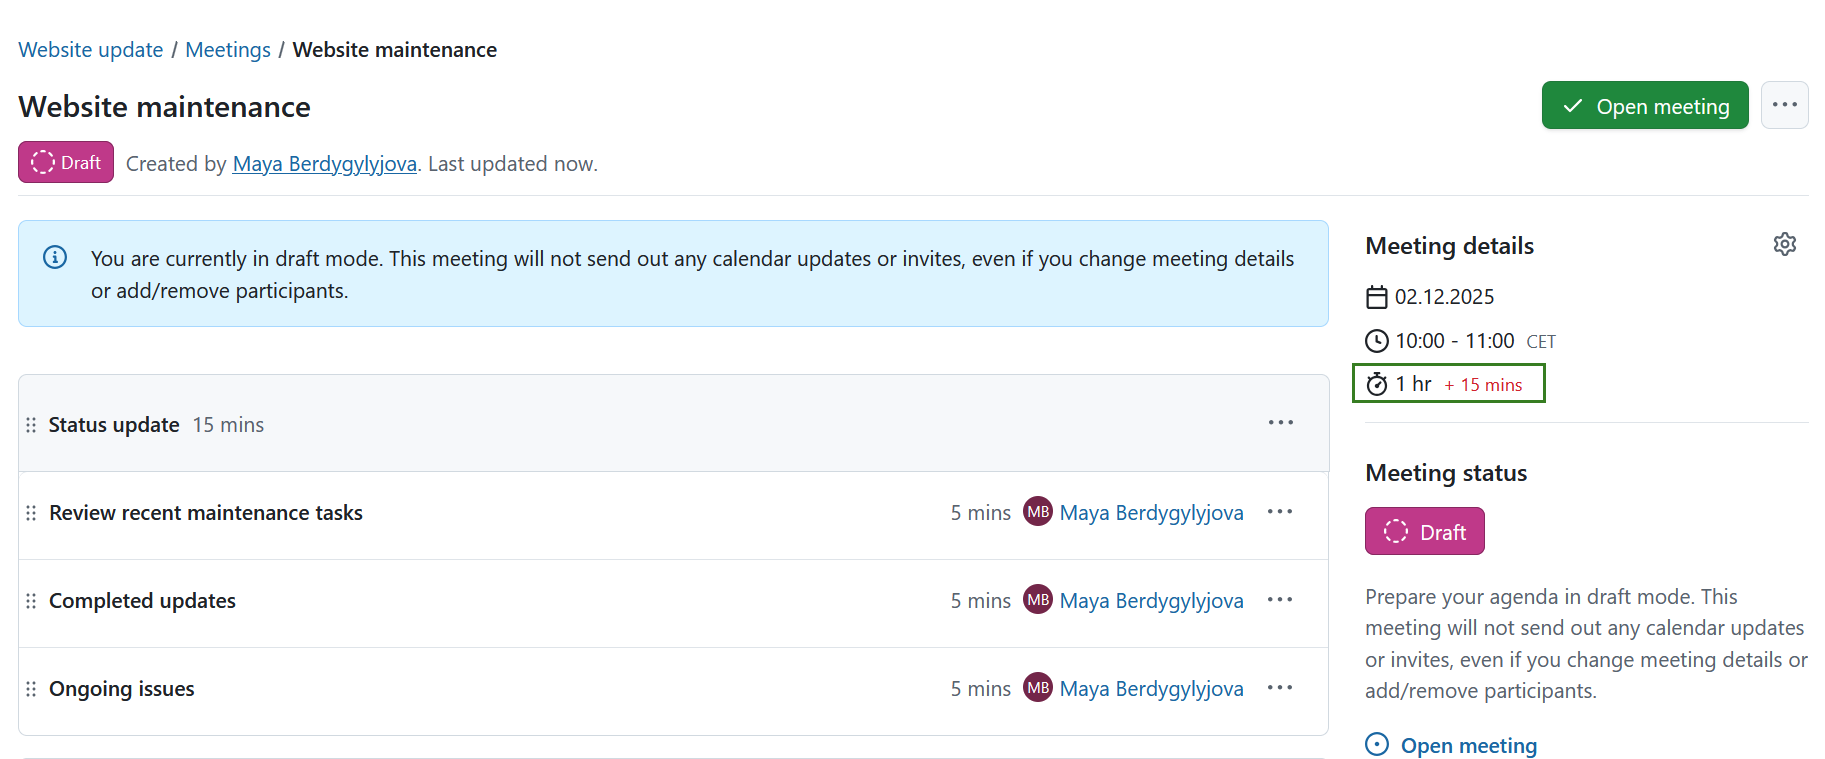Click the Draft status button under Meeting status
The height and width of the screenshot is (759, 1825).
point(1424,531)
